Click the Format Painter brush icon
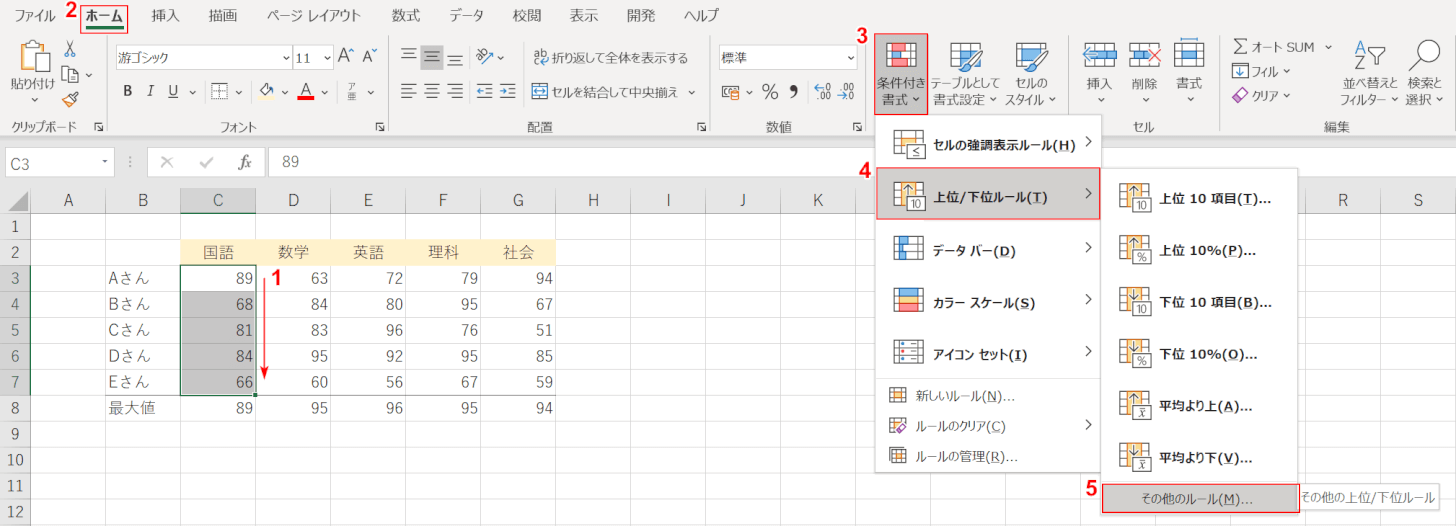The image size is (1456, 526). [x=70, y=99]
